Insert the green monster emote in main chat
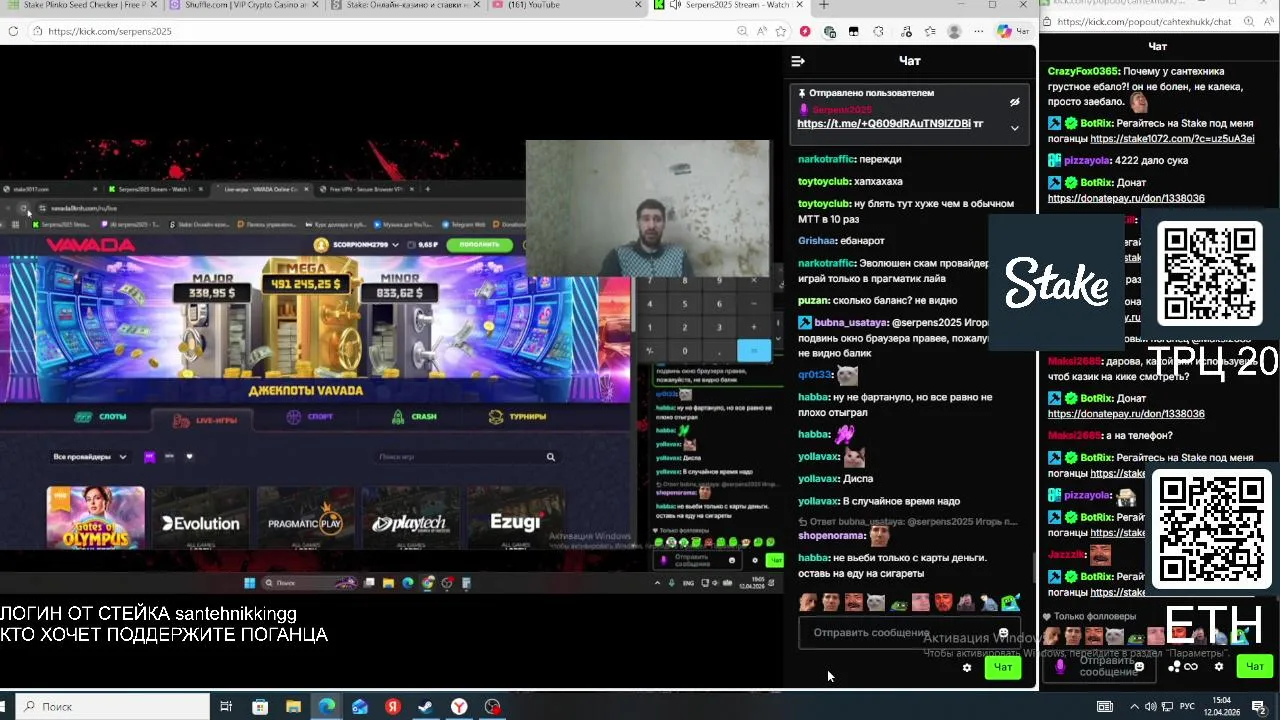Screen dimensions: 1280x720 (x=1011, y=602)
